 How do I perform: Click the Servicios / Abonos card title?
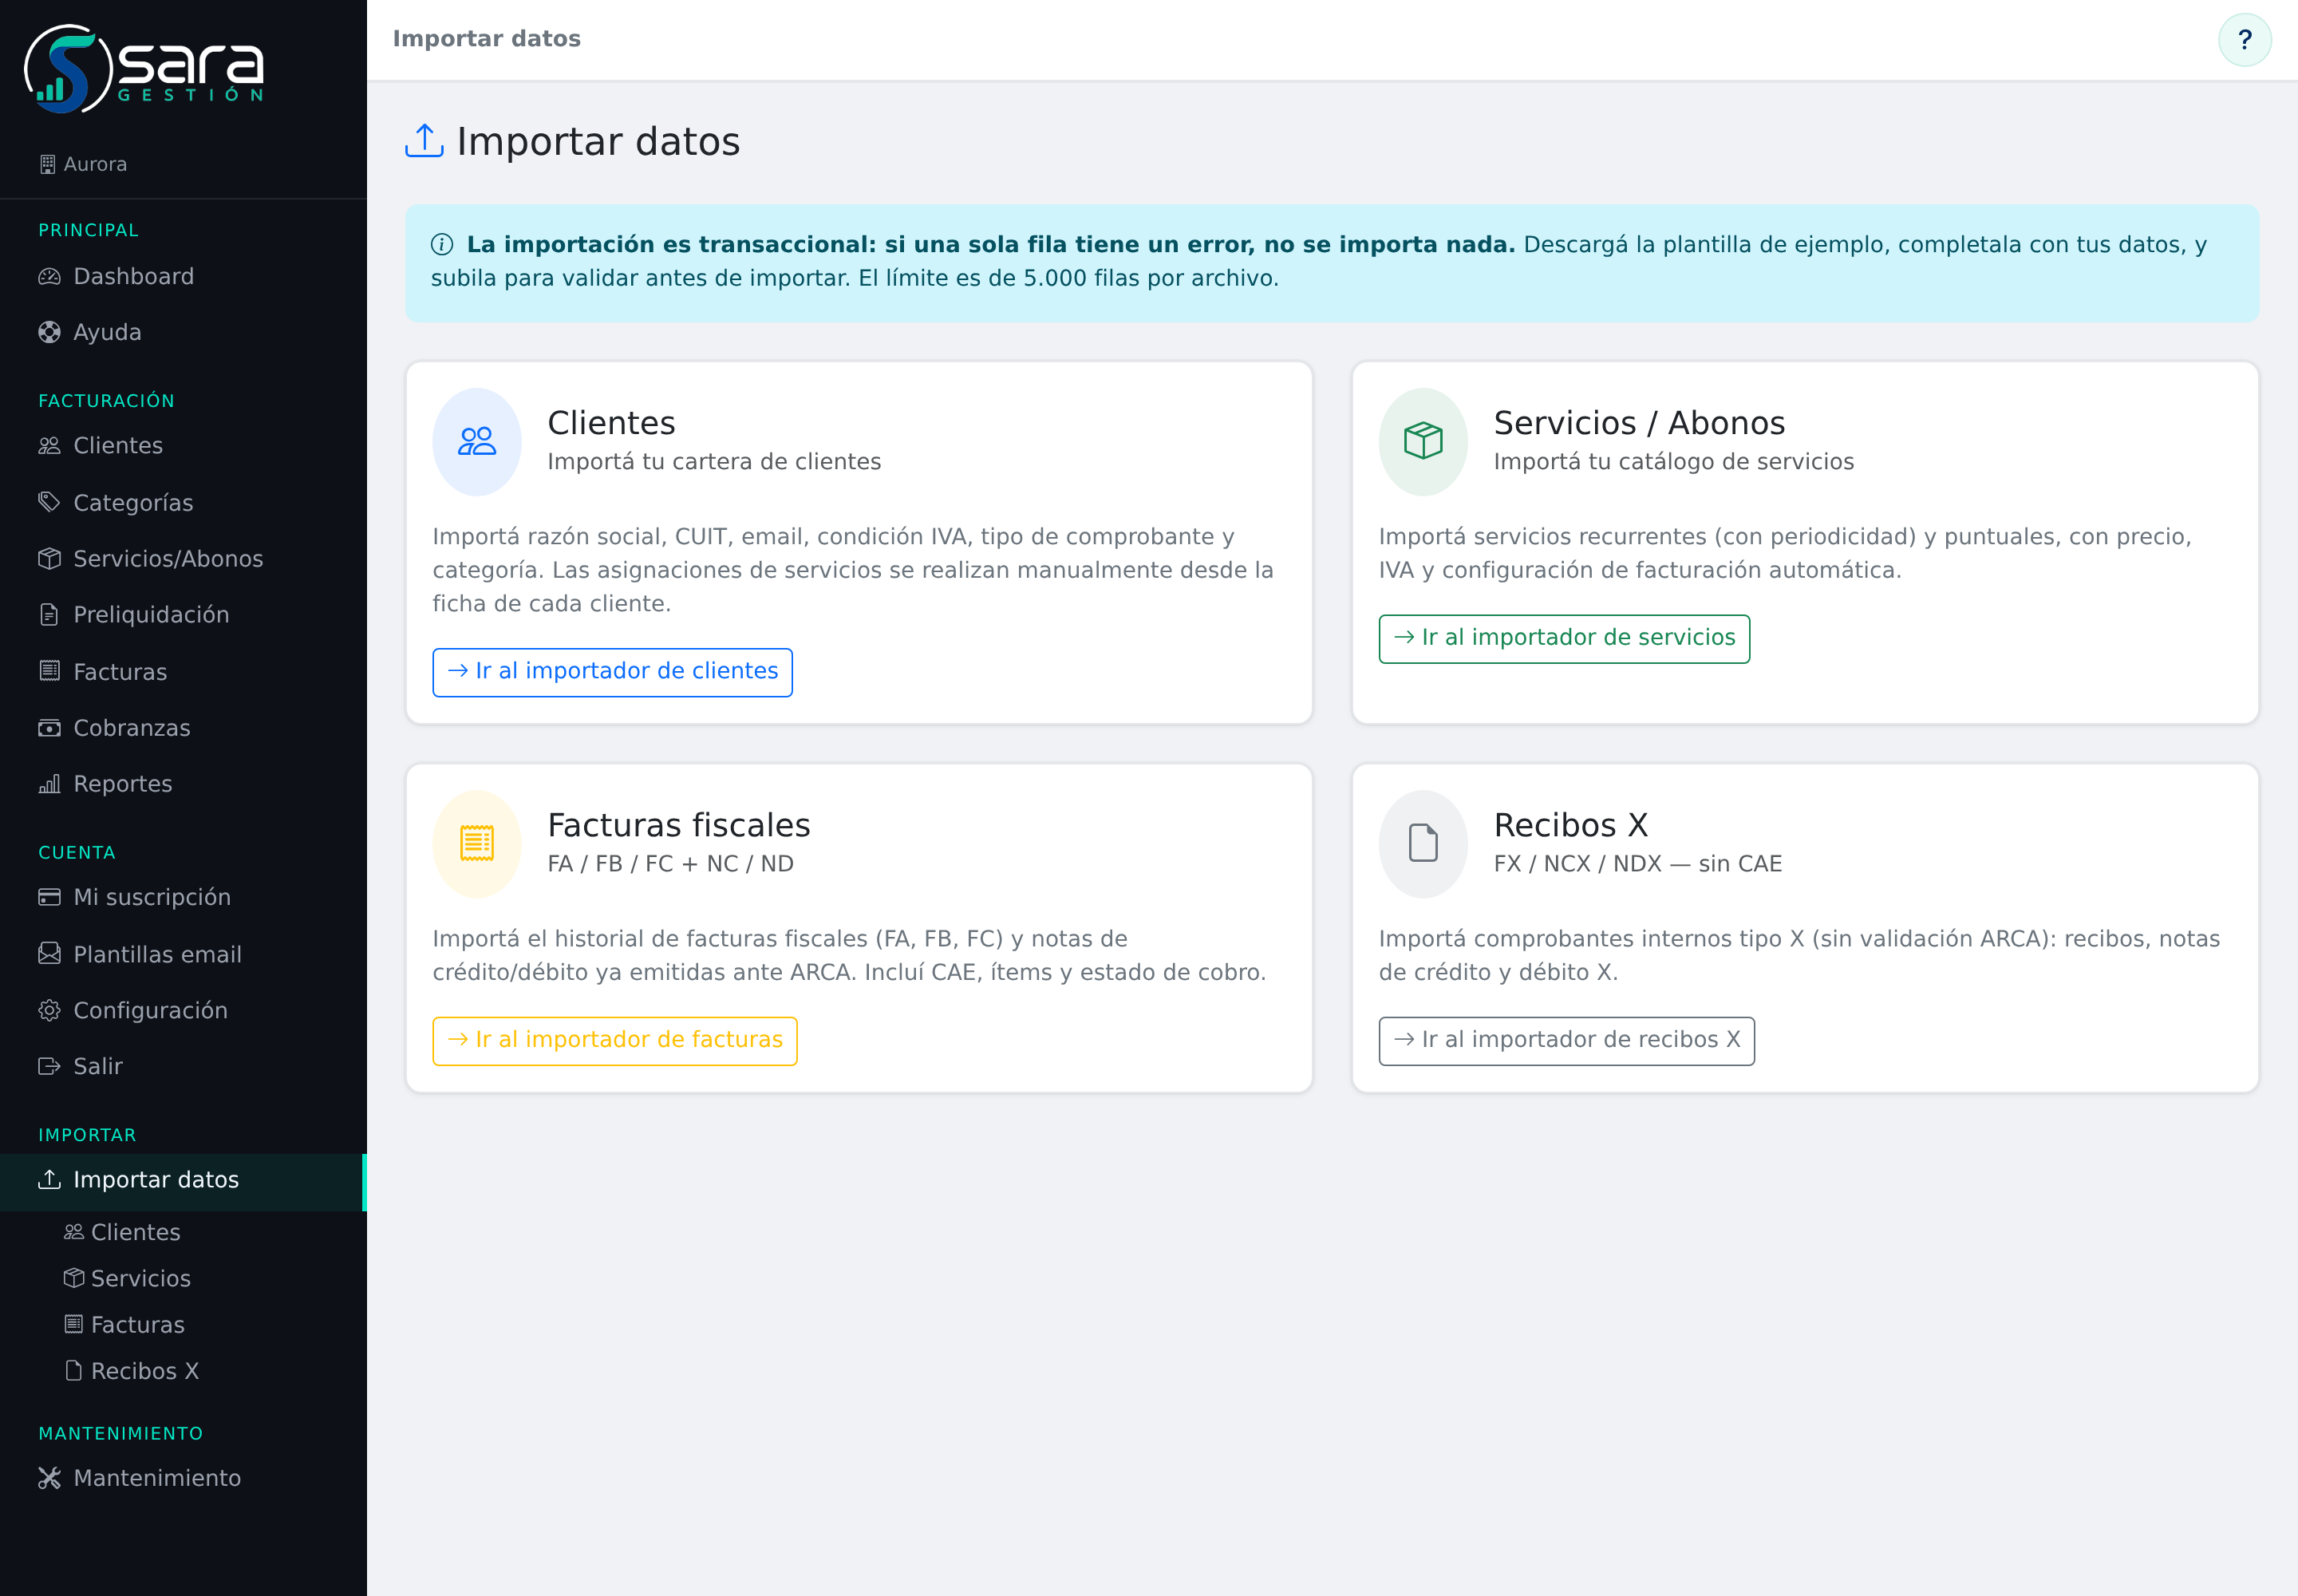[x=1639, y=423]
